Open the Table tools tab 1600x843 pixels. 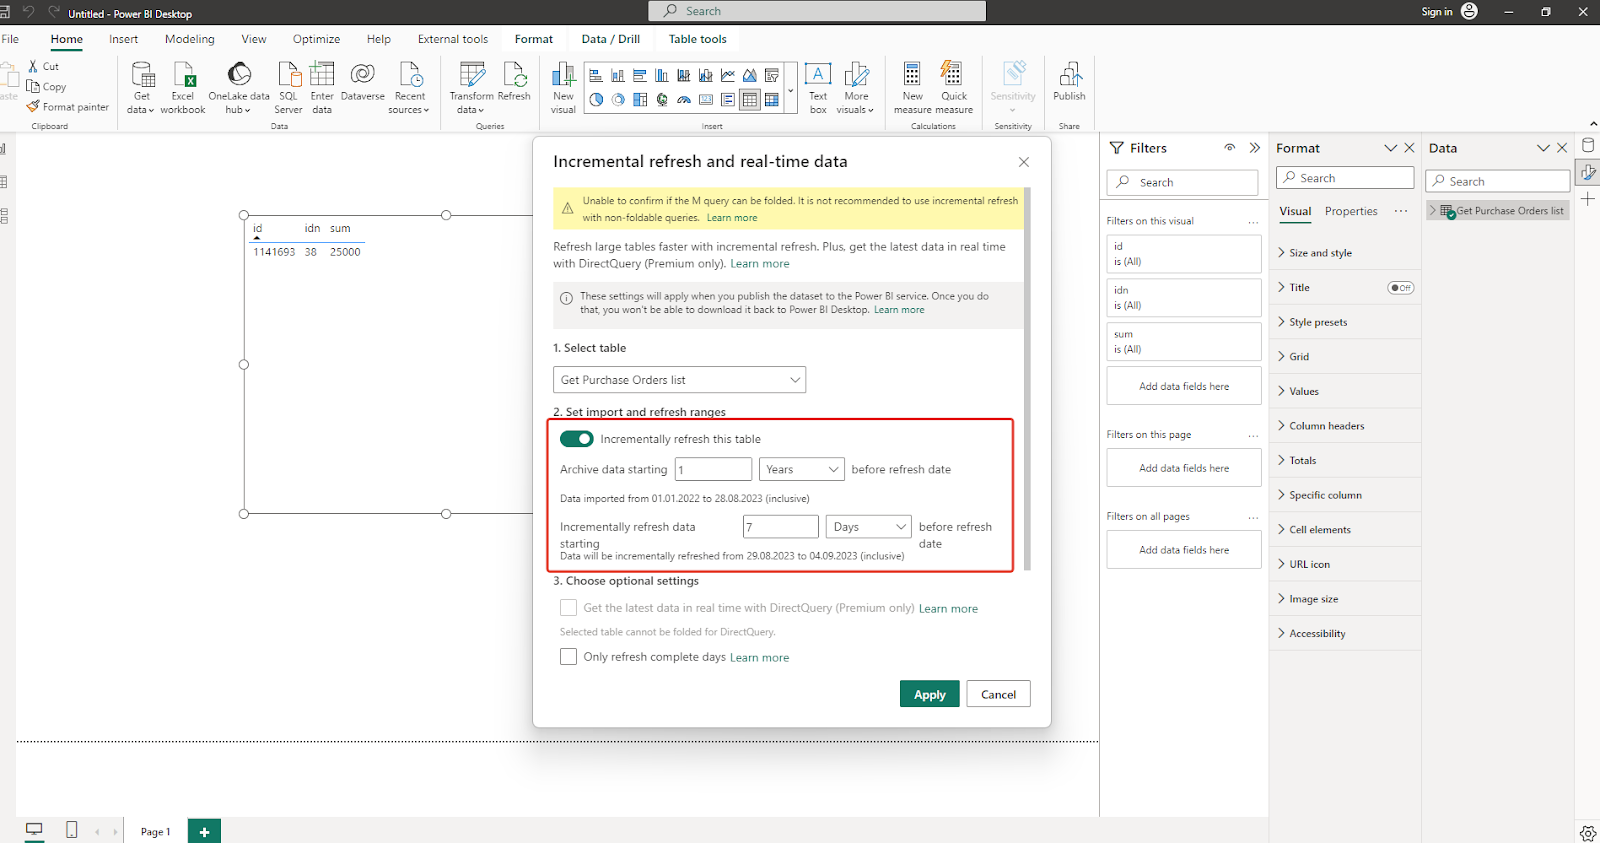tap(698, 39)
